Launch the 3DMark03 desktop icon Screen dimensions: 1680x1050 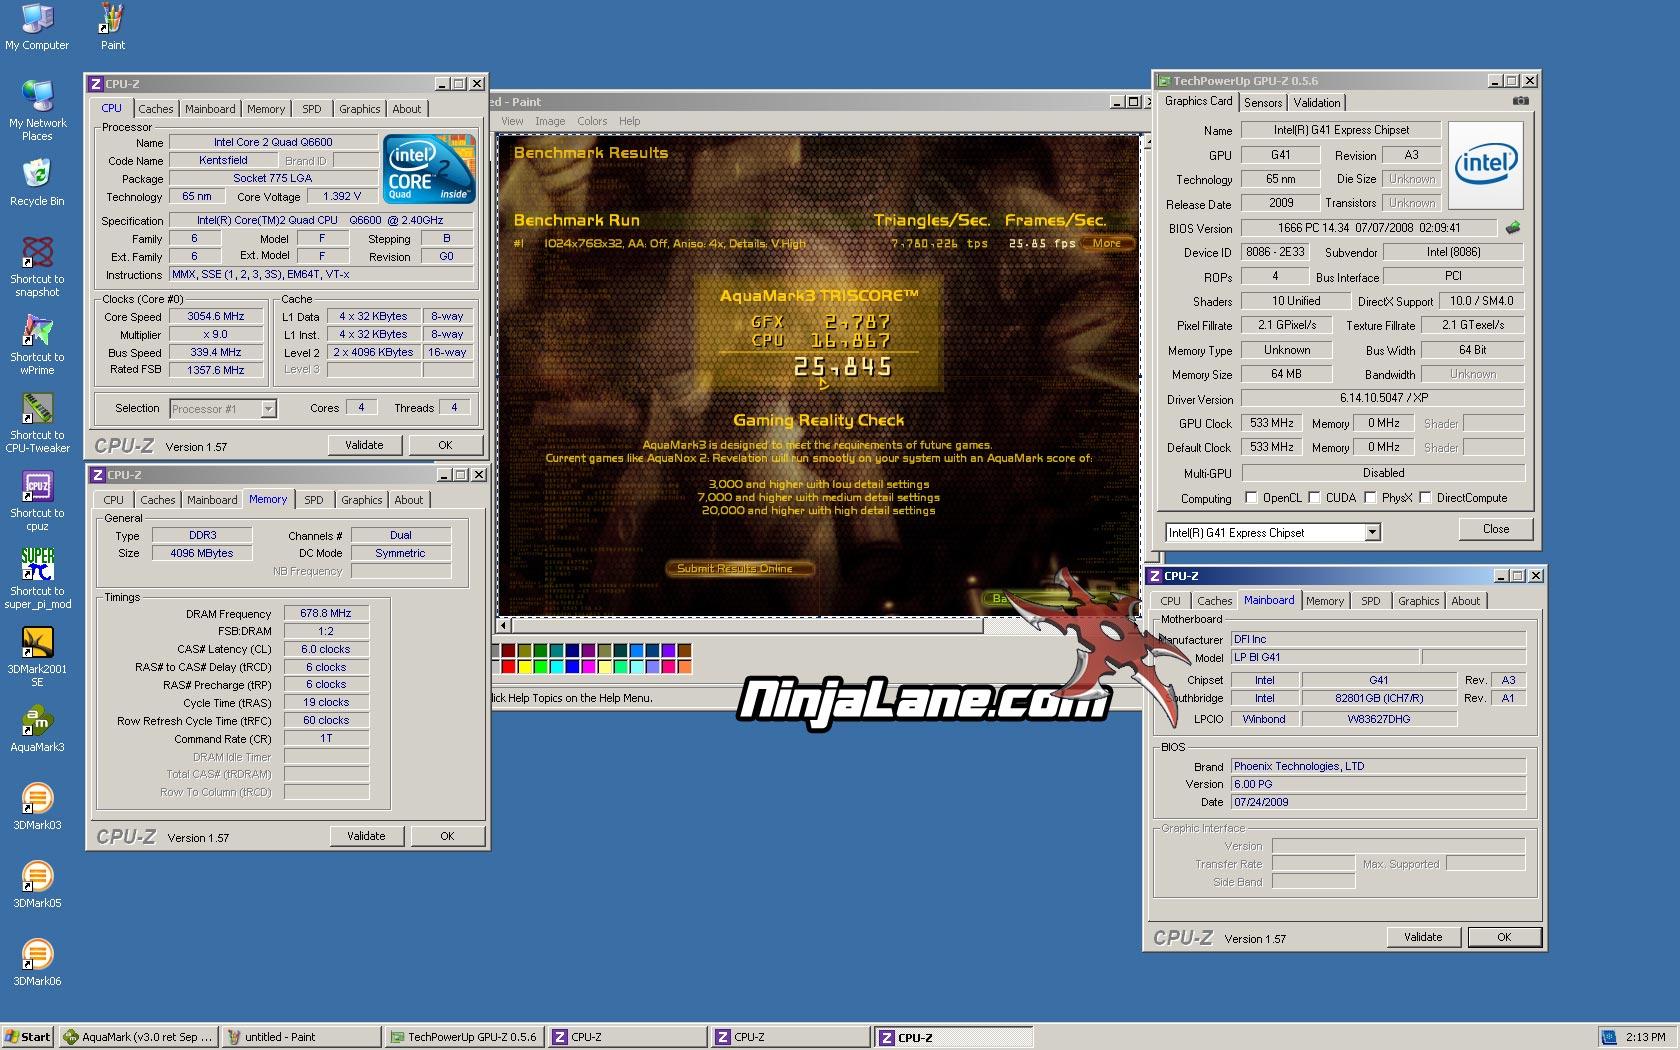pyautogui.click(x=37, y=806)
